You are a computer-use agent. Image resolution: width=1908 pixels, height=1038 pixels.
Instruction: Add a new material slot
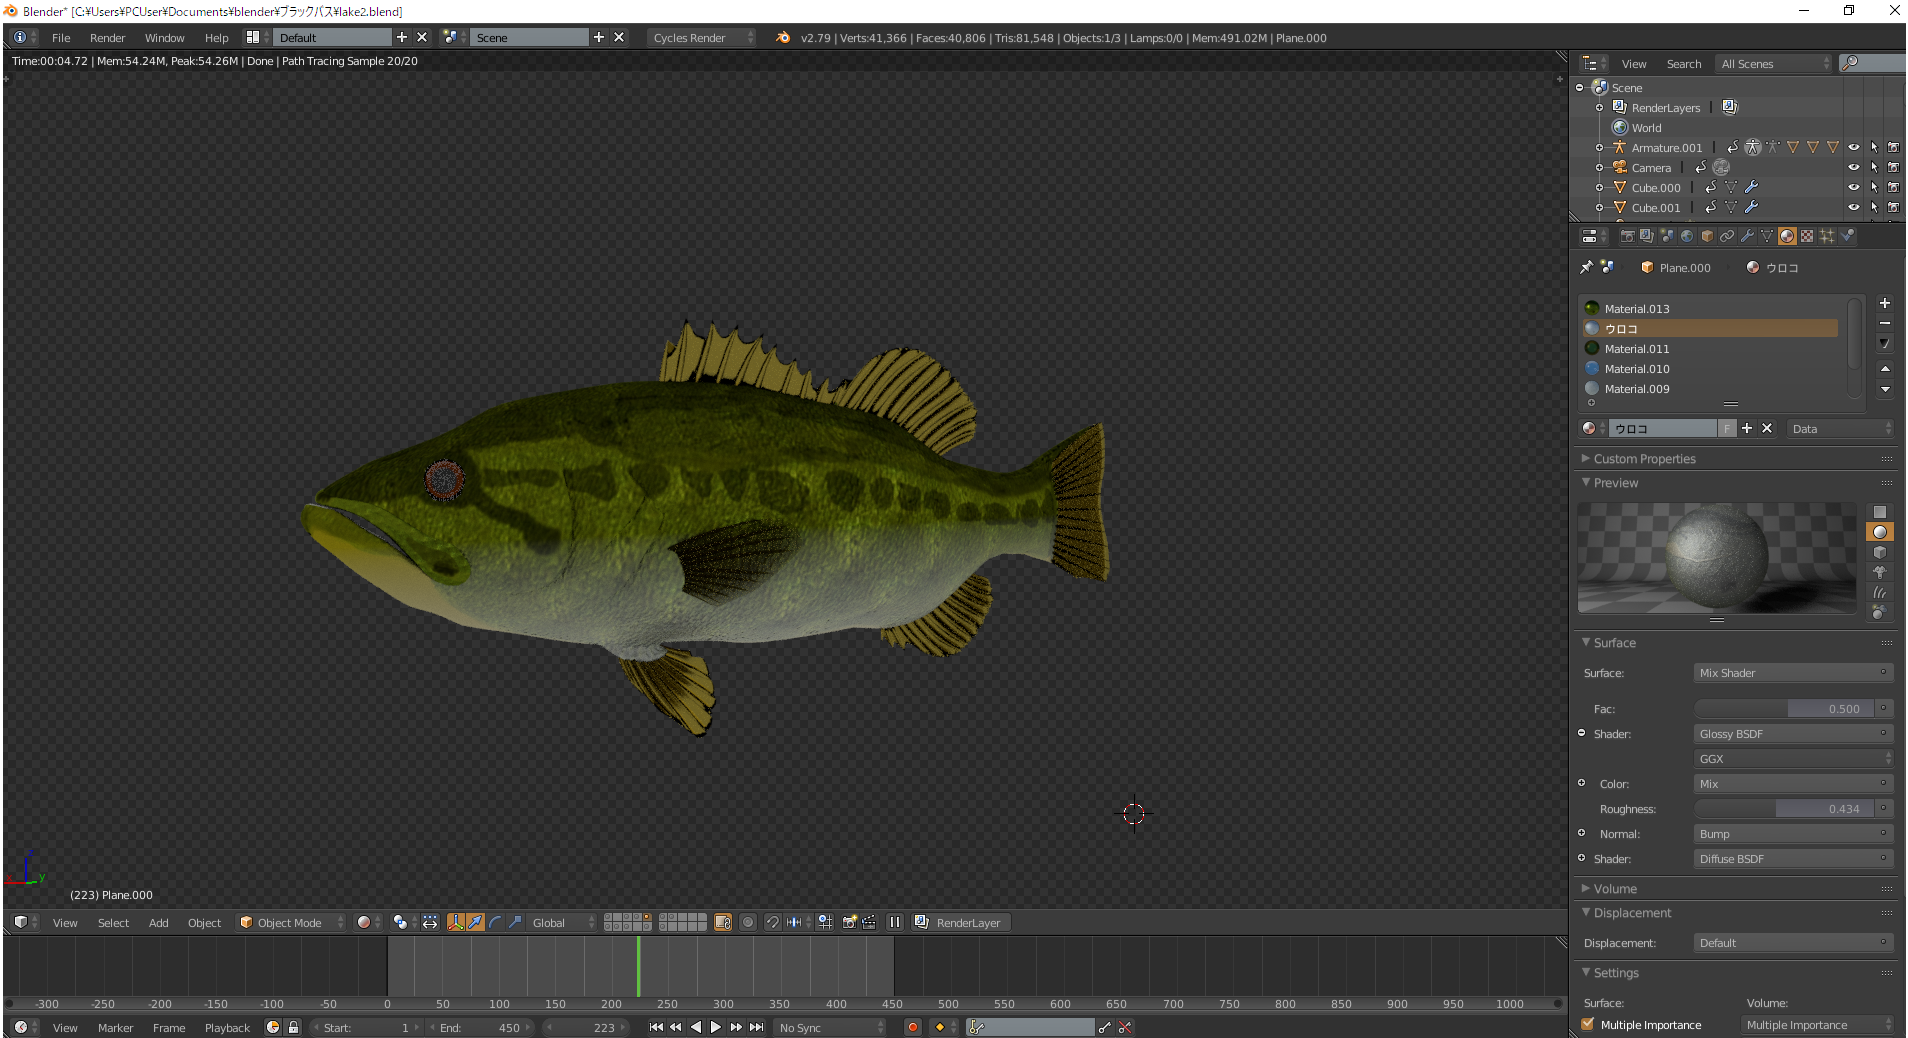(1884, 303)
